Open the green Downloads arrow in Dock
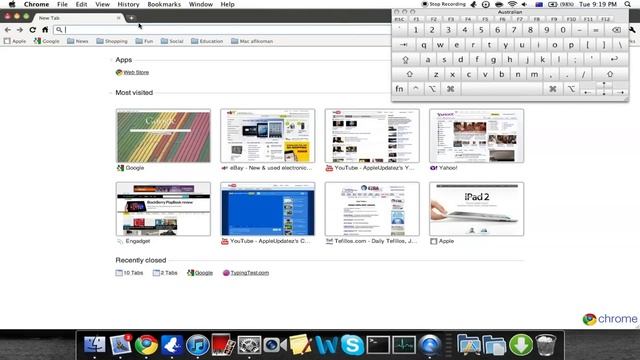Viewport: 640px width, 360px height. 521,345
